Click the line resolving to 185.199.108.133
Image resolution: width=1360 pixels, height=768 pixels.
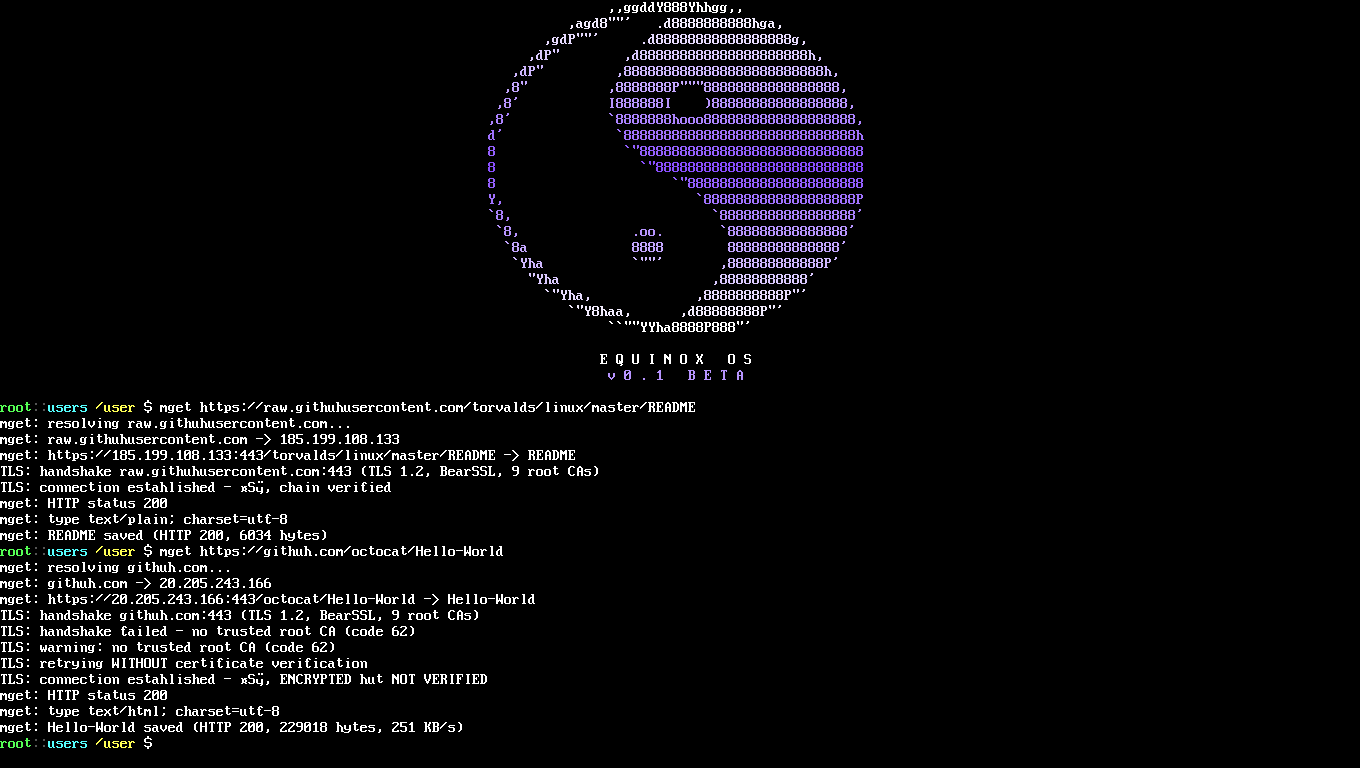200,439
